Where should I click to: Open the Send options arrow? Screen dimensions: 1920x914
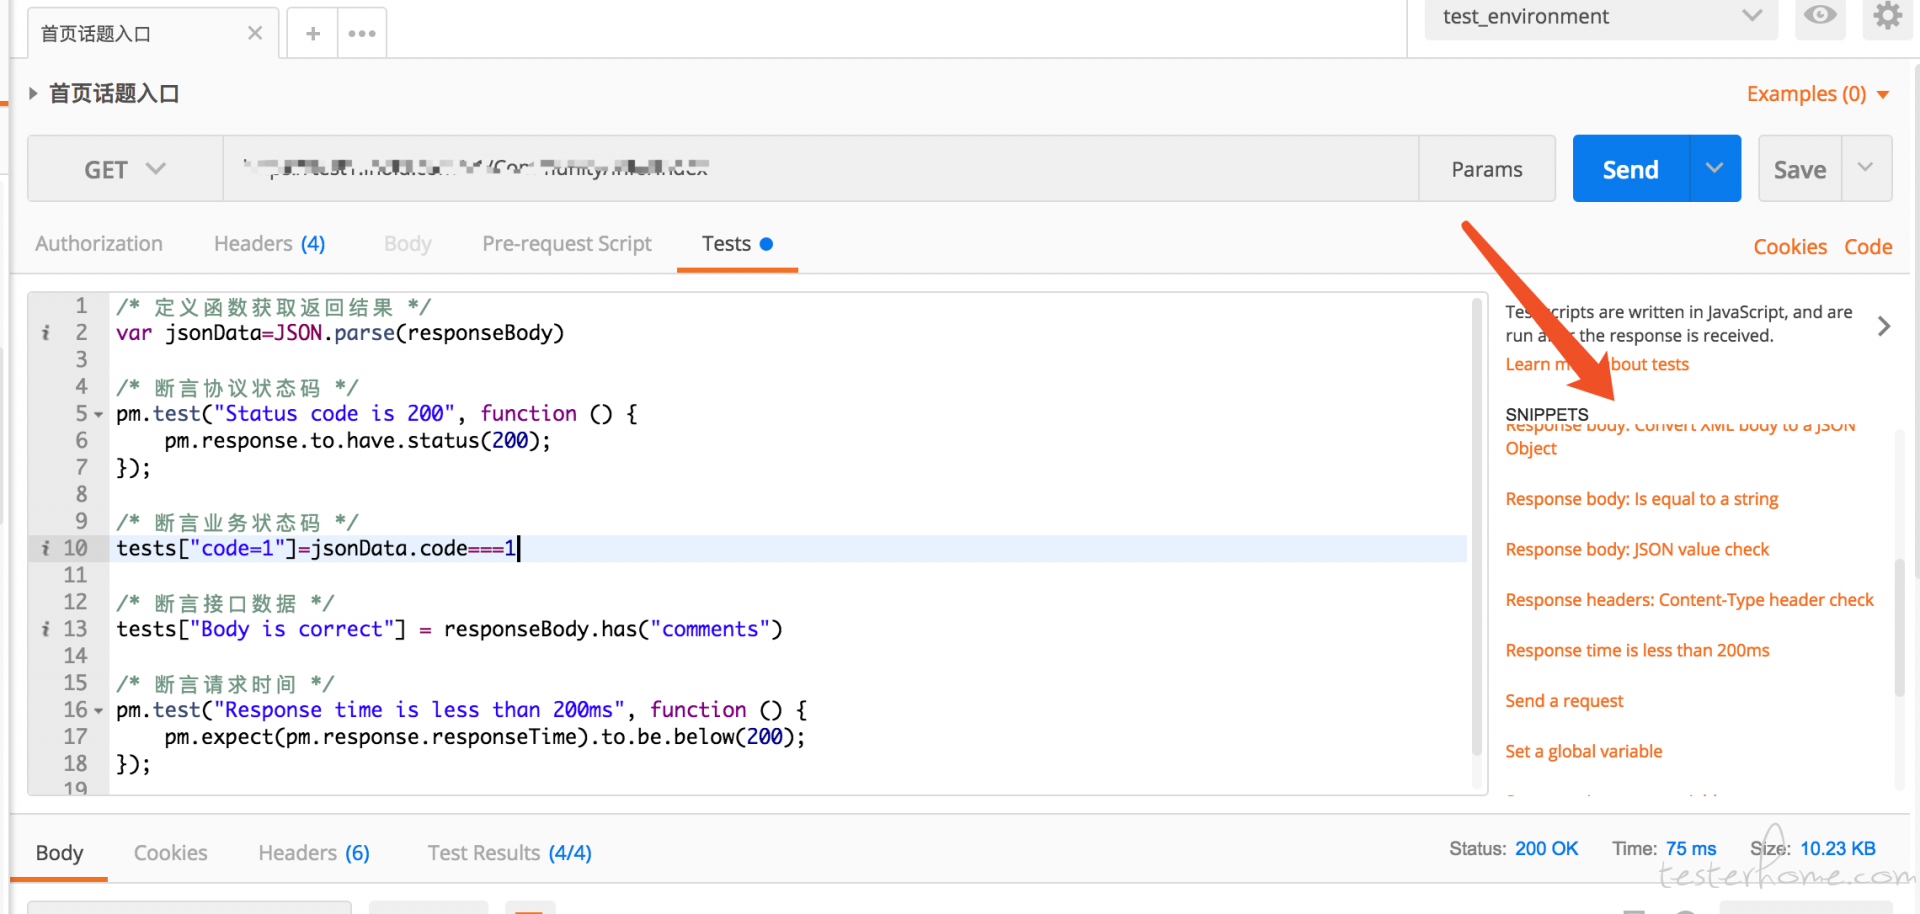(1715, 169)
